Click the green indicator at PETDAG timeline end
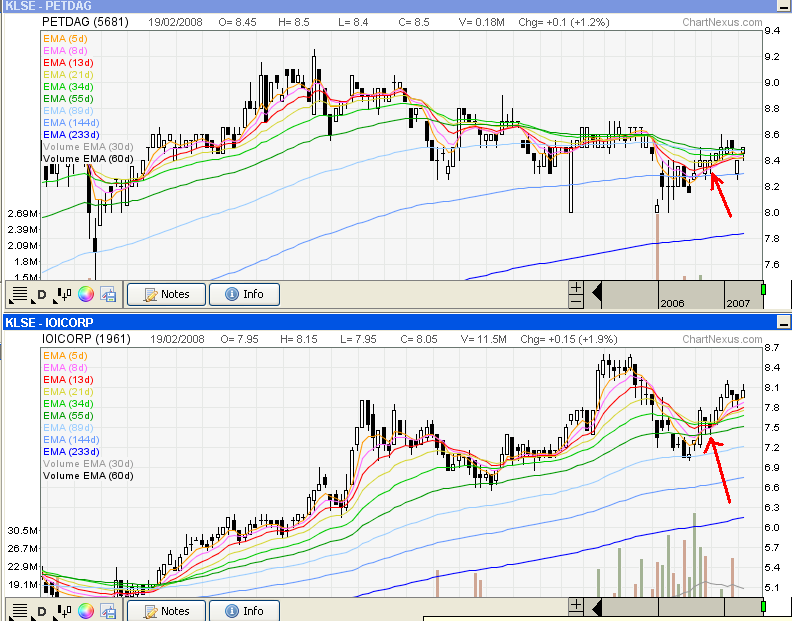 (x=764, y=290)
